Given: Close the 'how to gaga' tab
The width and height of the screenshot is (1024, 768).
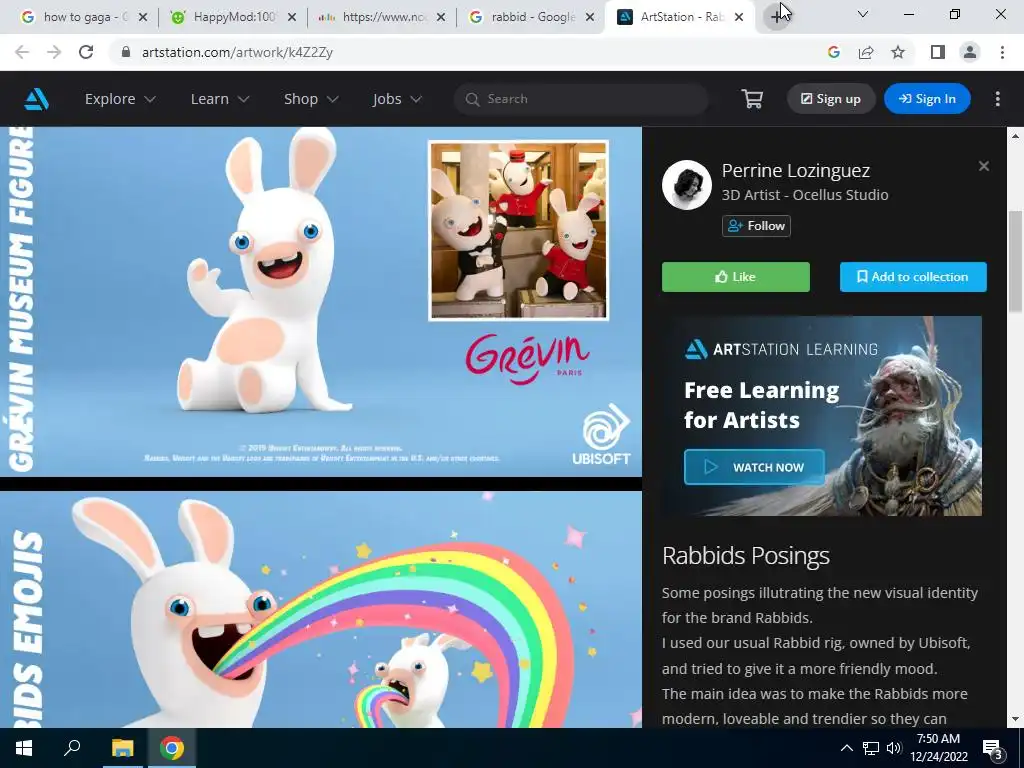Looking at the screenshot, I should coord(143,17).
